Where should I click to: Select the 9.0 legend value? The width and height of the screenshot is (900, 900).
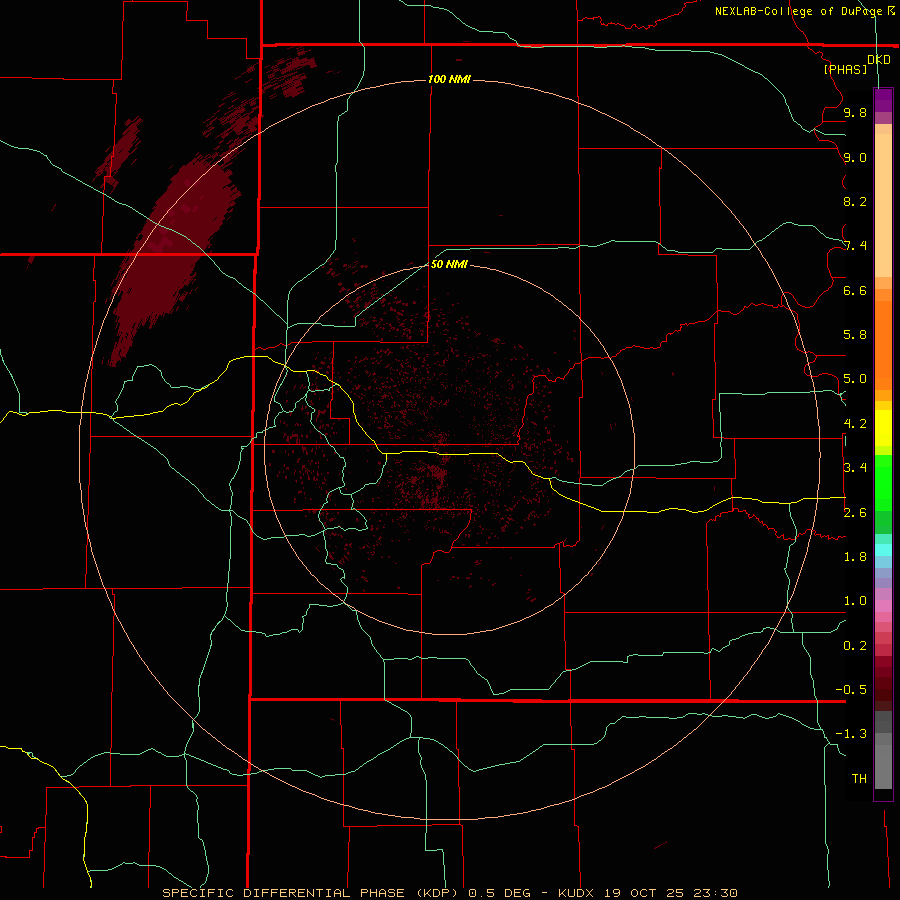pos(855,157)
